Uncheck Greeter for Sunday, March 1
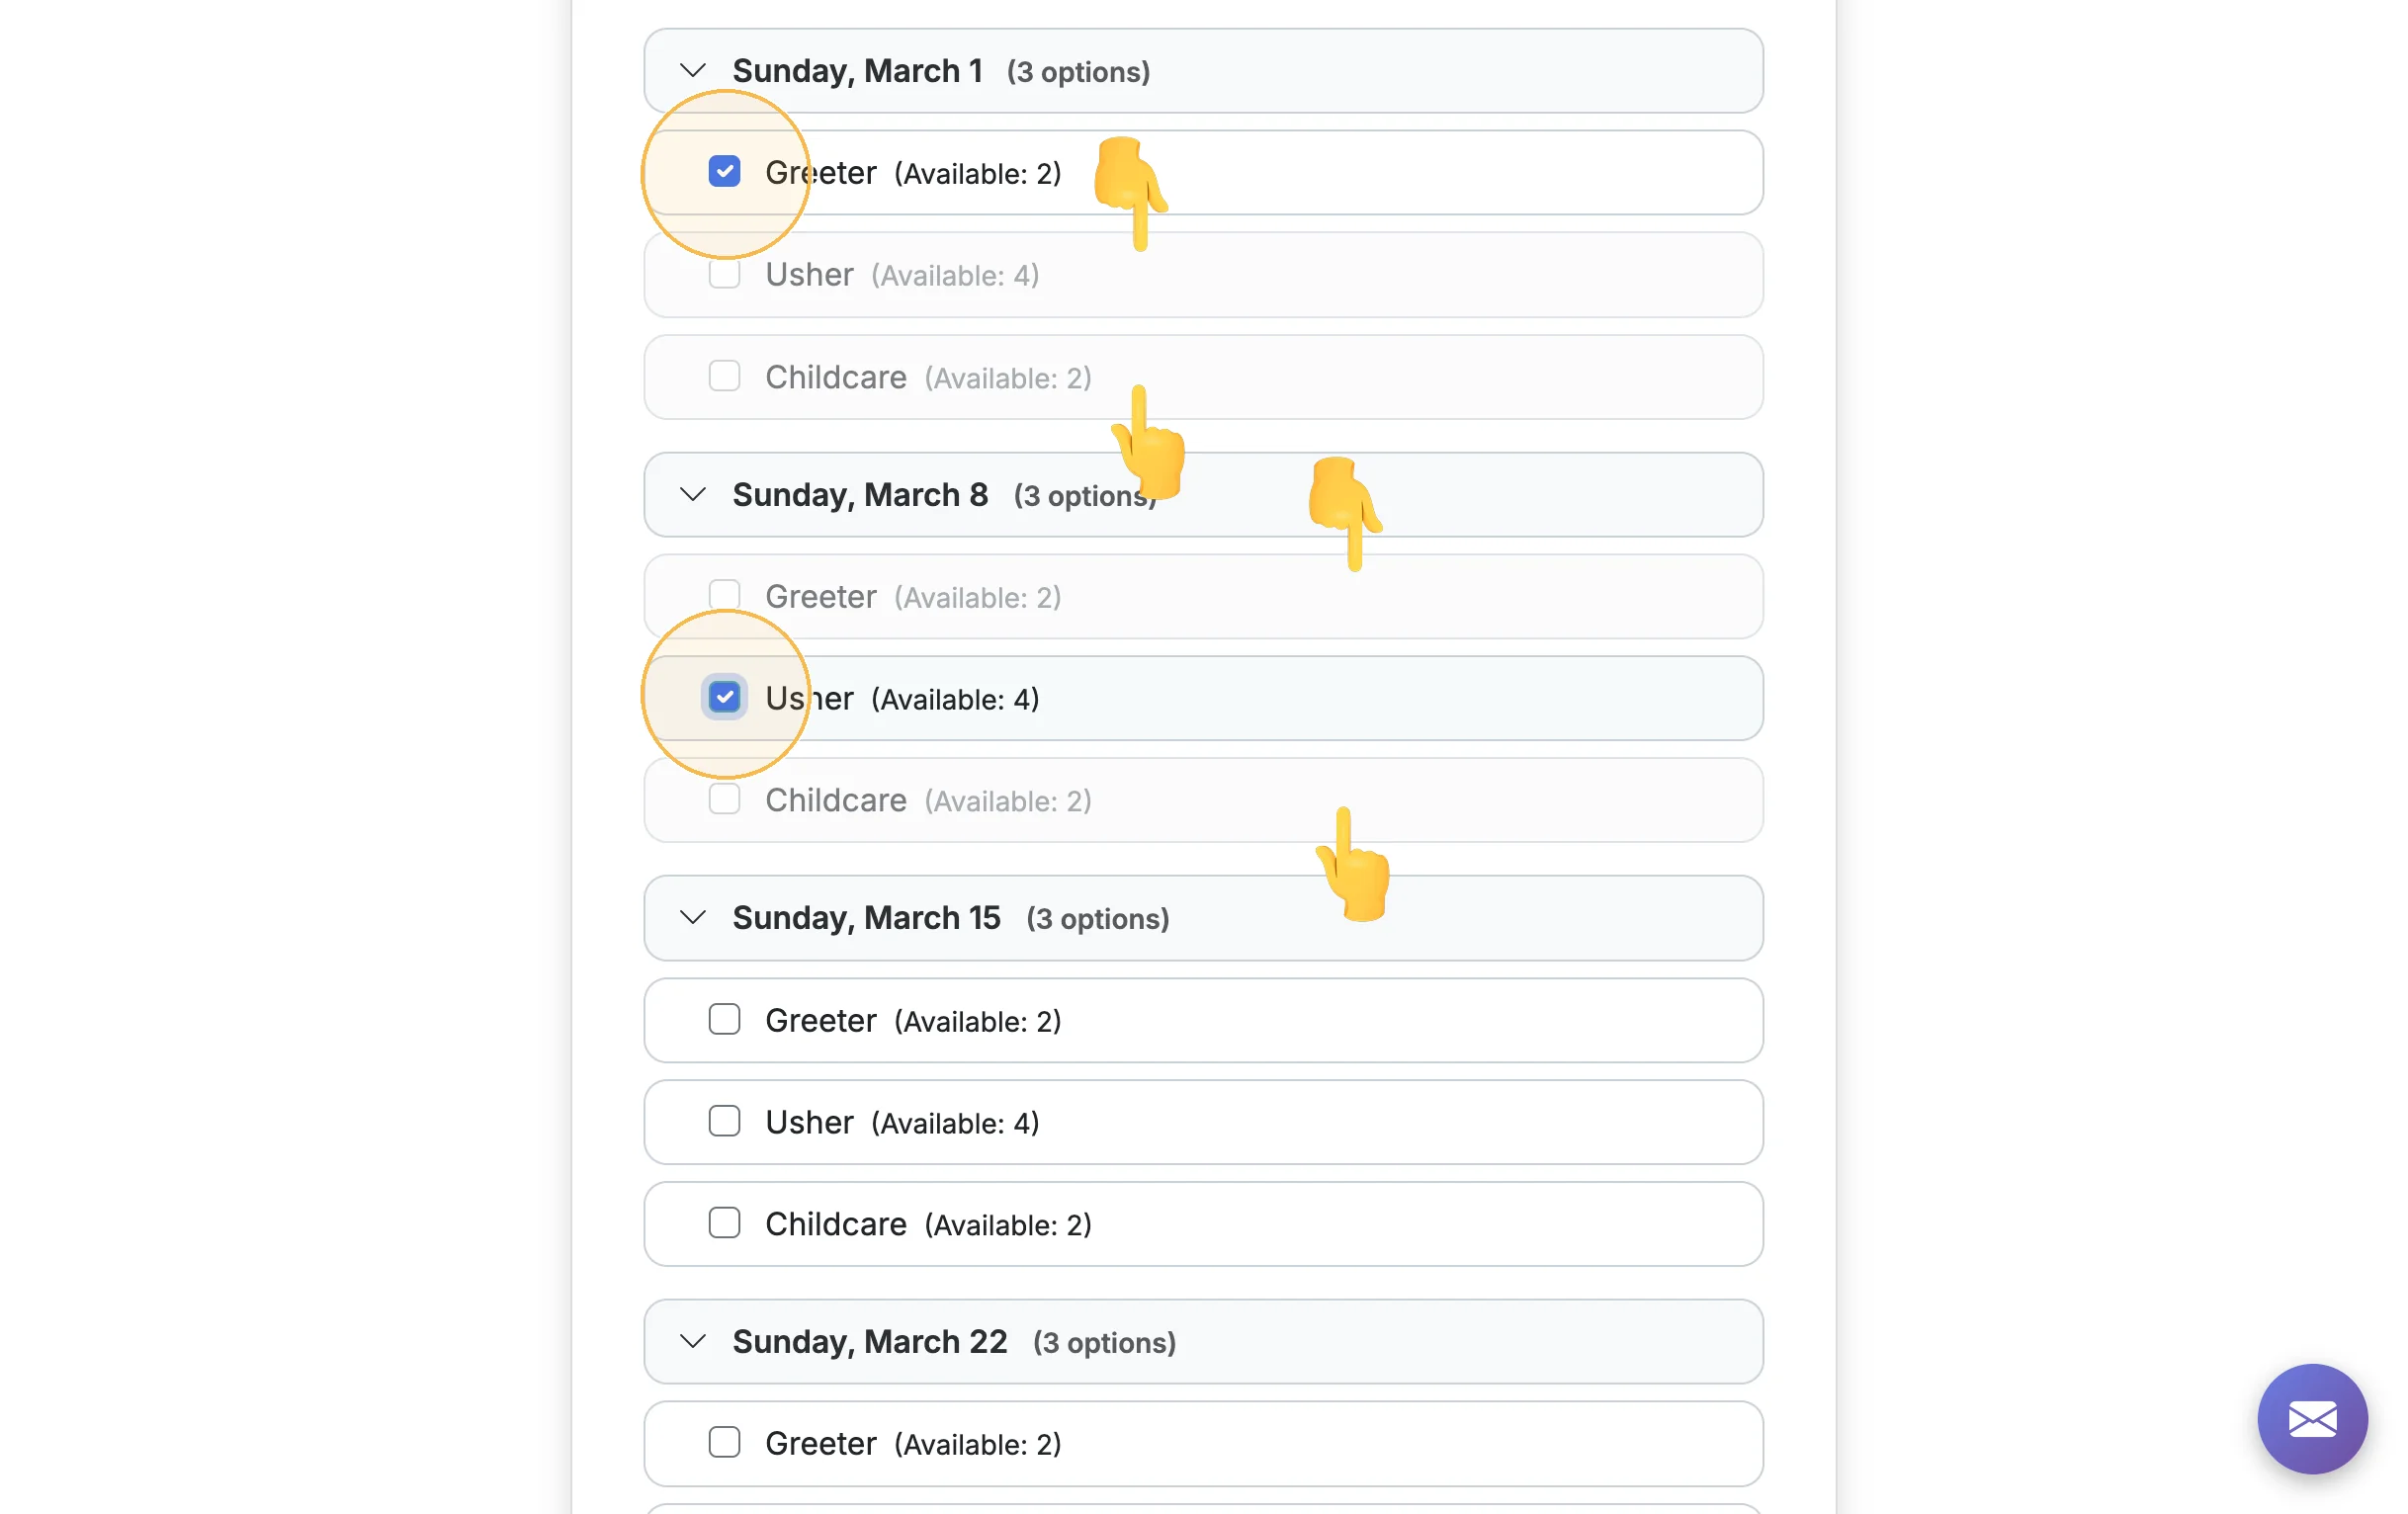The image size is (2408, 1514). tap(724, 172)
